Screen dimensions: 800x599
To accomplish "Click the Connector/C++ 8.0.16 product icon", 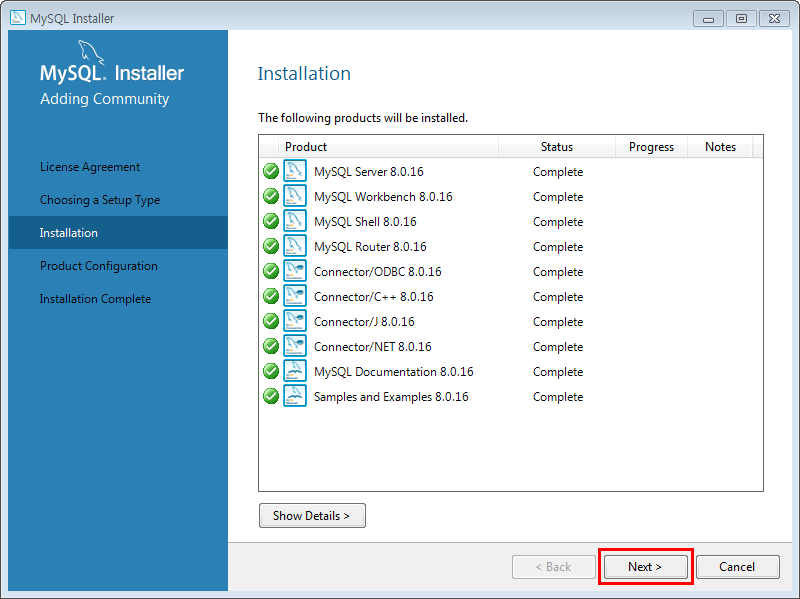I will (295, 296).
